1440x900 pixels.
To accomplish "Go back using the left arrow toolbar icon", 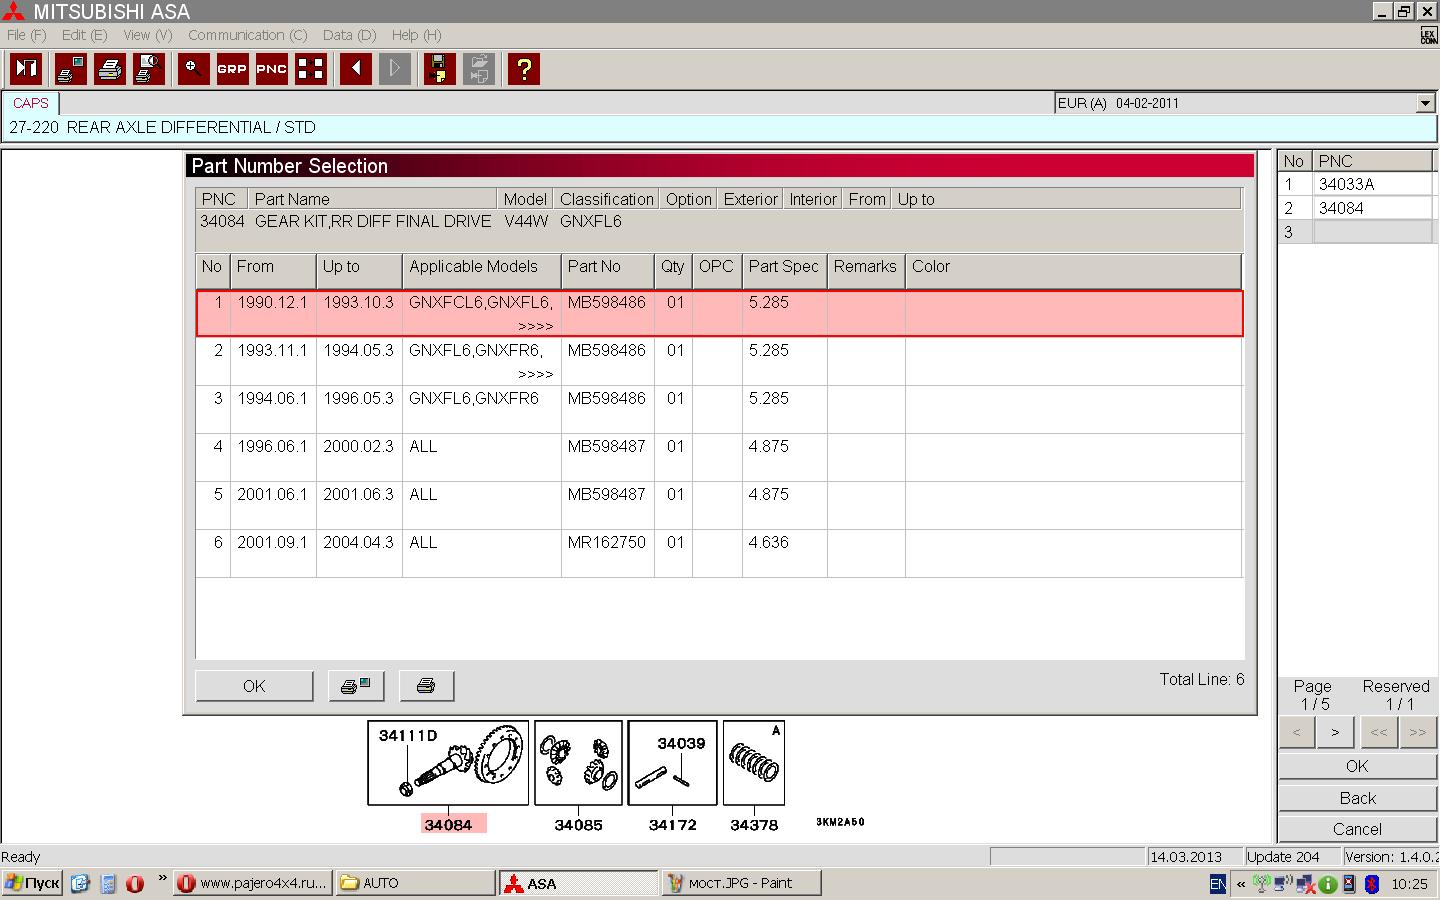I will click(355, 69).
